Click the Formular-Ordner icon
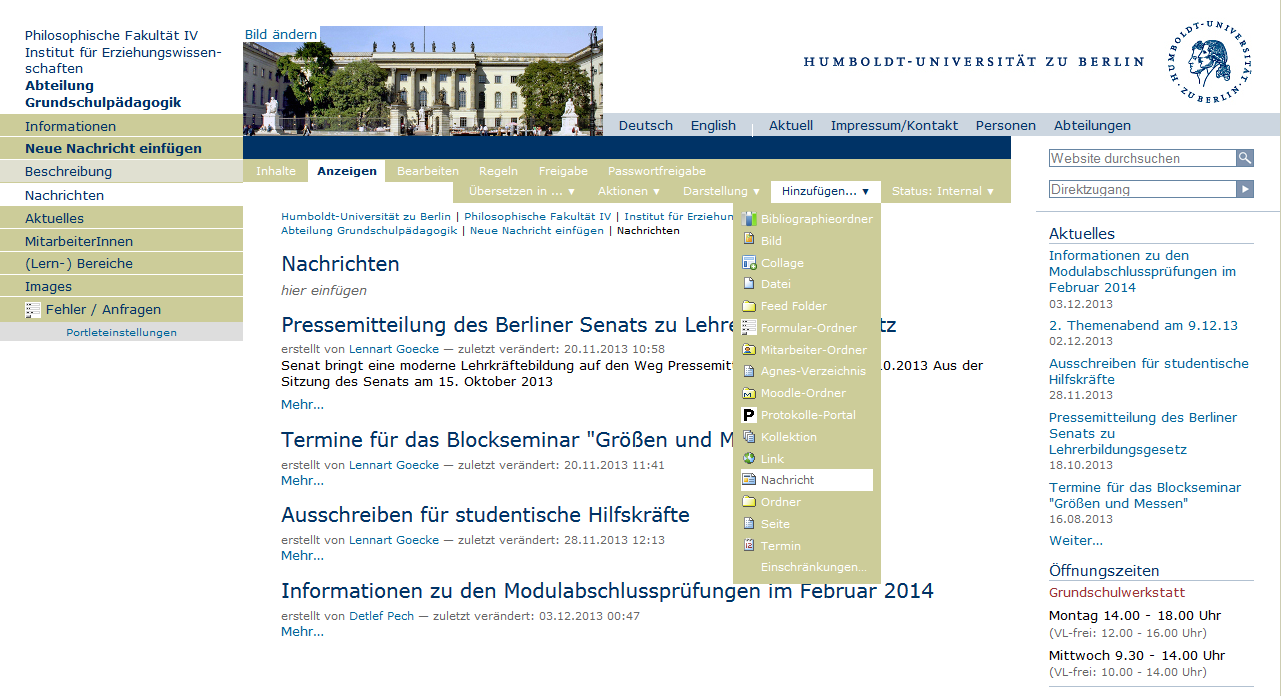Viewport: 1281px width, 696px height. click(x=749, y=328)
